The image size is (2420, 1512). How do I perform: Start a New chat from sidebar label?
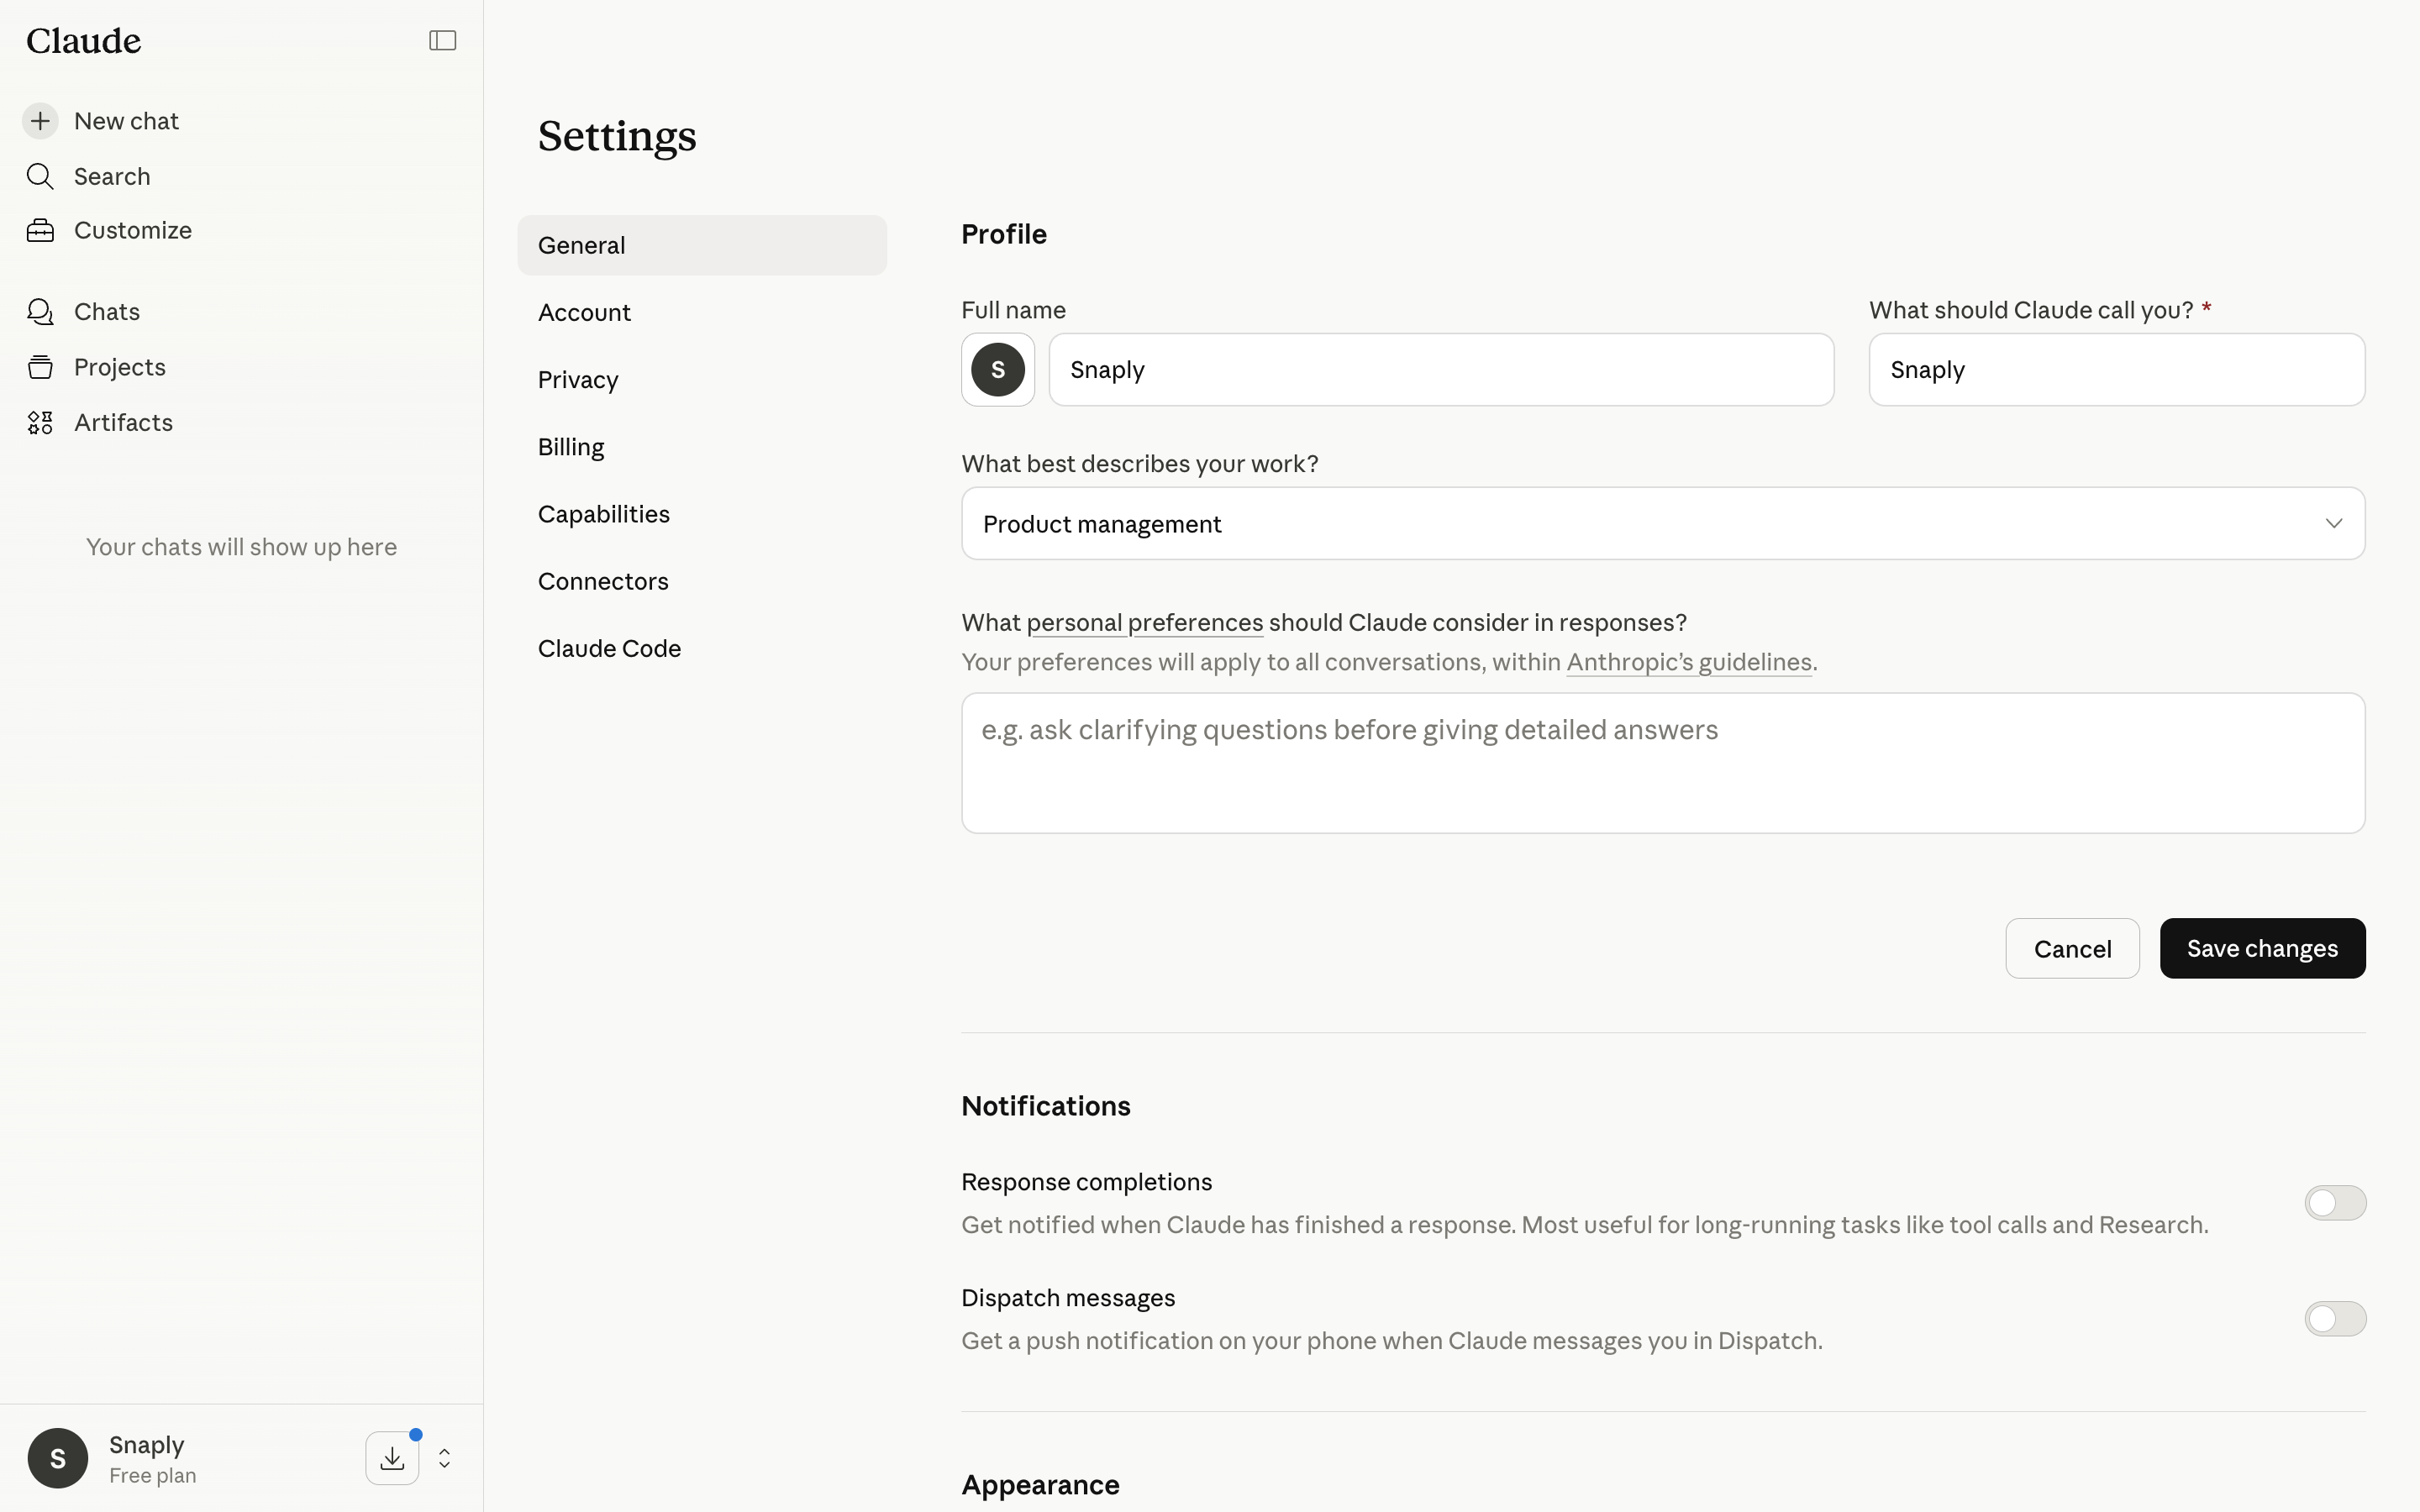(126, 121)
